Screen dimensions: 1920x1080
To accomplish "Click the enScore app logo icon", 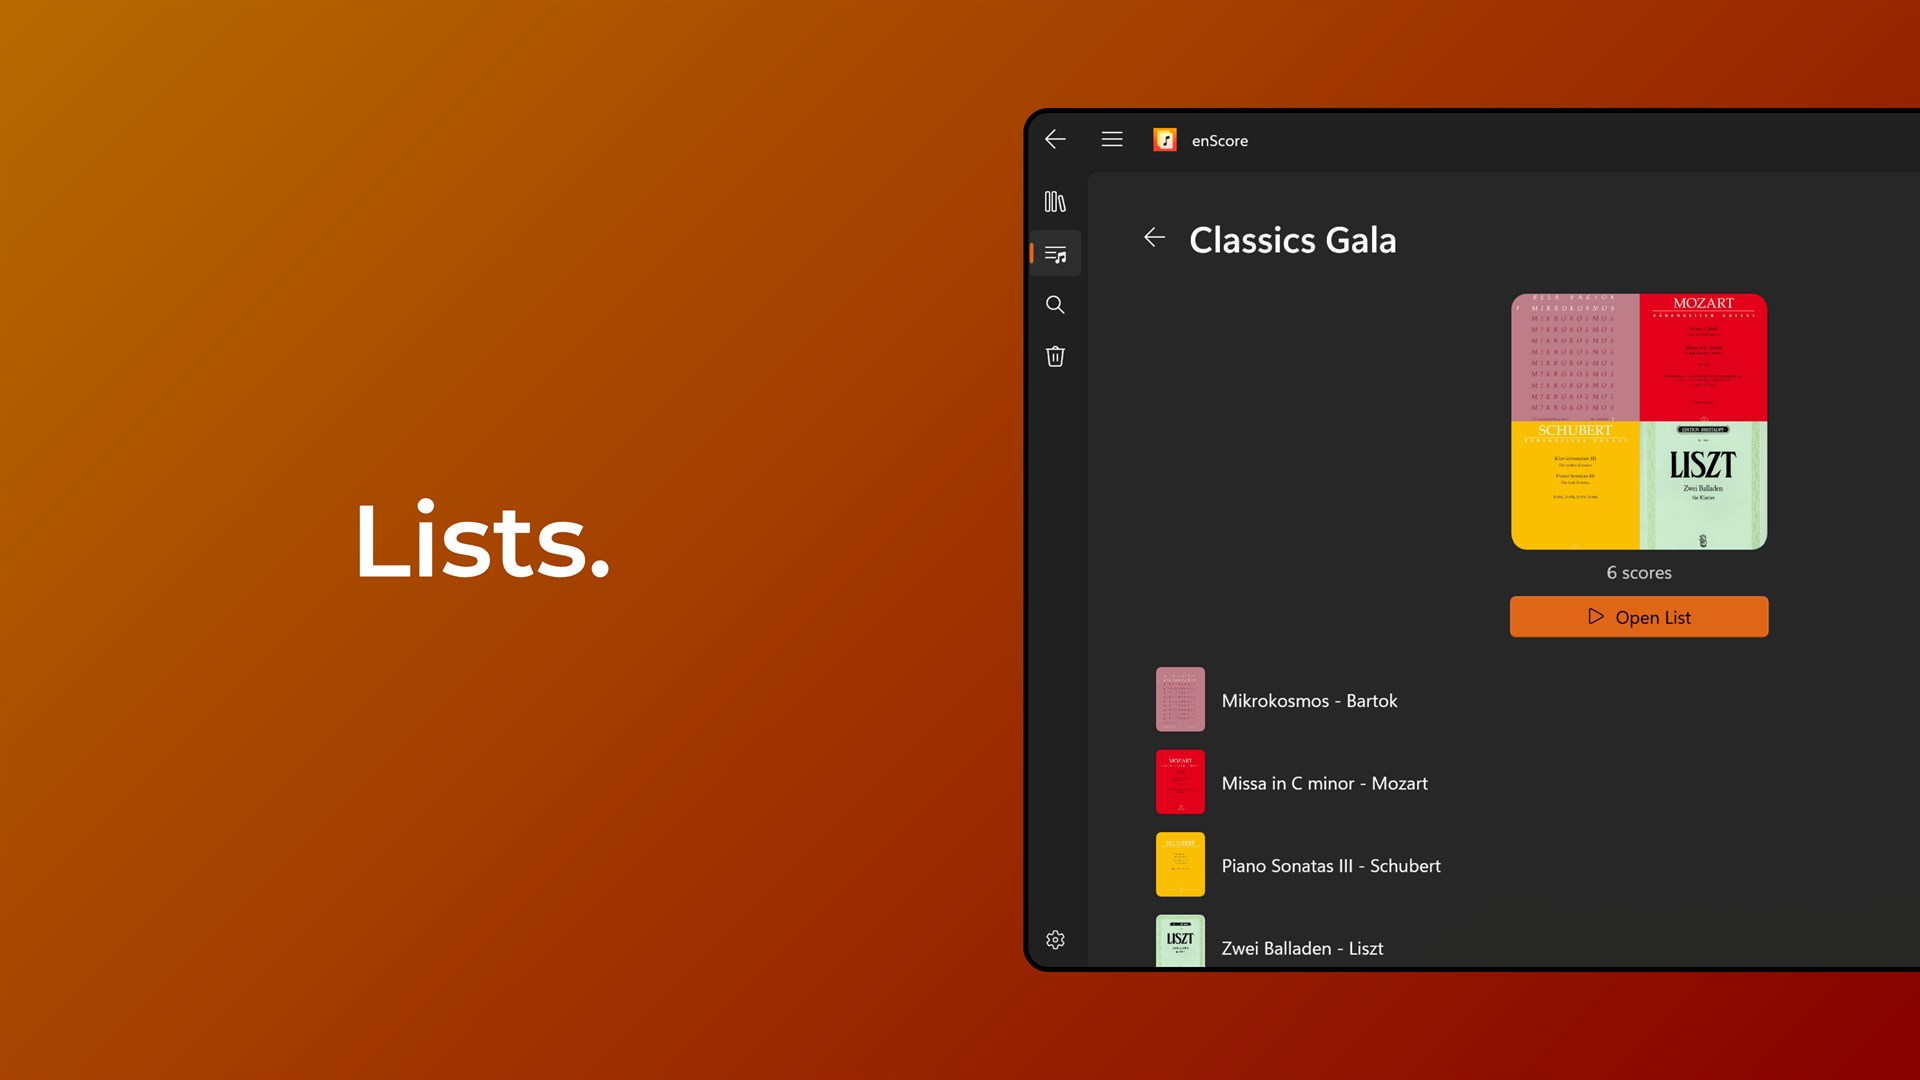I will [x=1165, y=140].
